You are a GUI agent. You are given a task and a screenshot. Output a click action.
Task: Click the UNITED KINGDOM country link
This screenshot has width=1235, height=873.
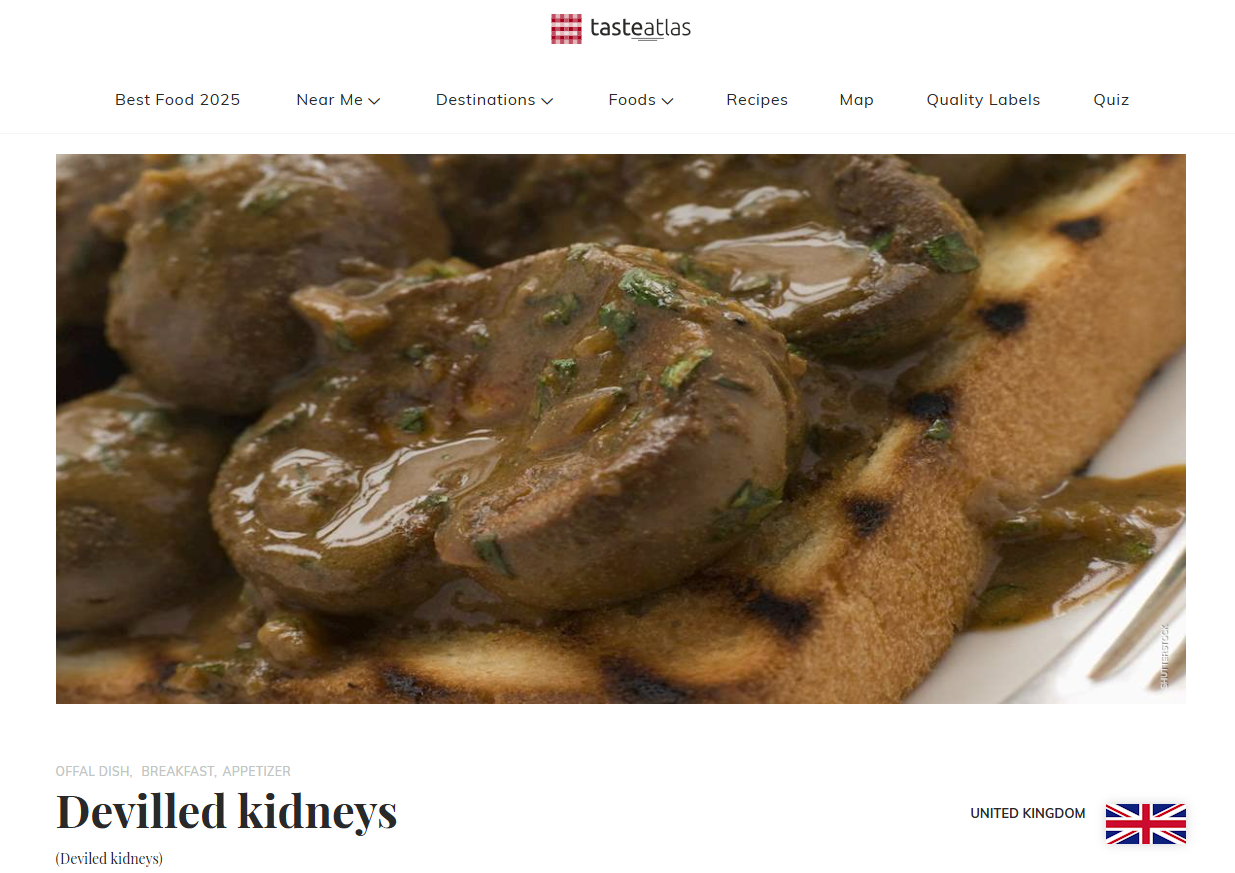tap(1028, 814)
